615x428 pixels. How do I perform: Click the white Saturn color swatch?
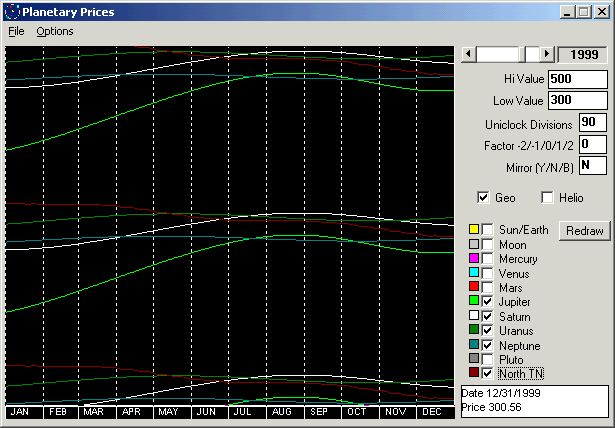coord(474,315)
